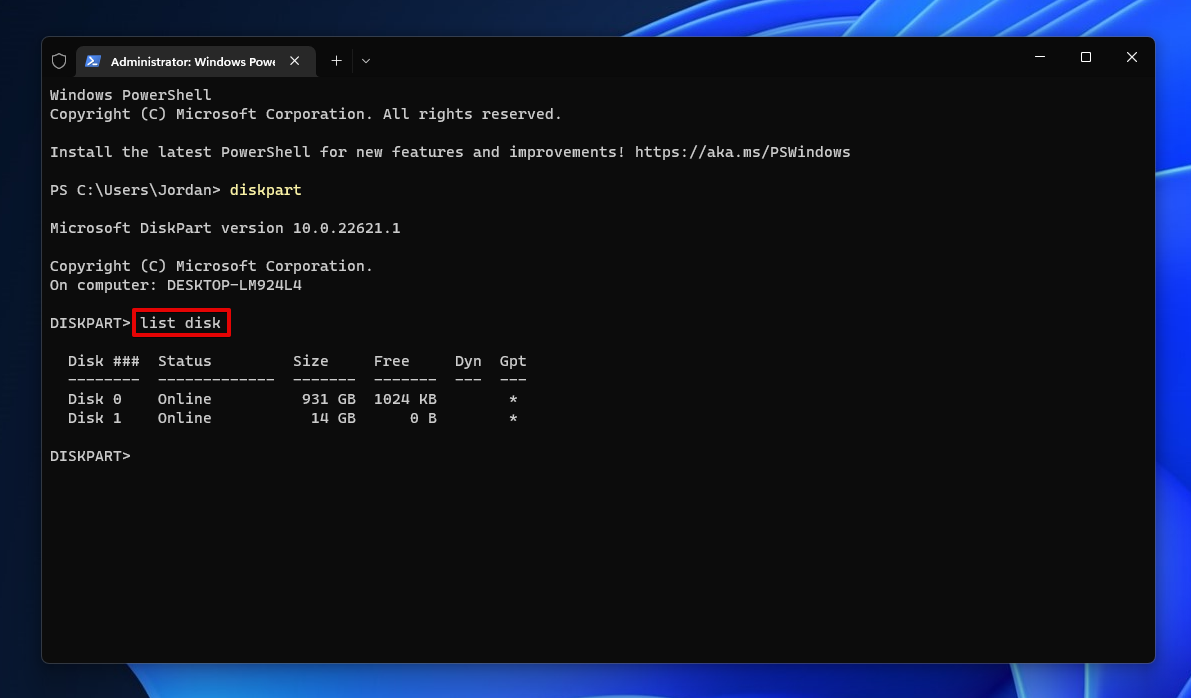Click the 'Copyright (C) Microsoft Corporation. All rights reserved.' line
The width and height of the screenshot is (1191, 698).
point(306,114)
